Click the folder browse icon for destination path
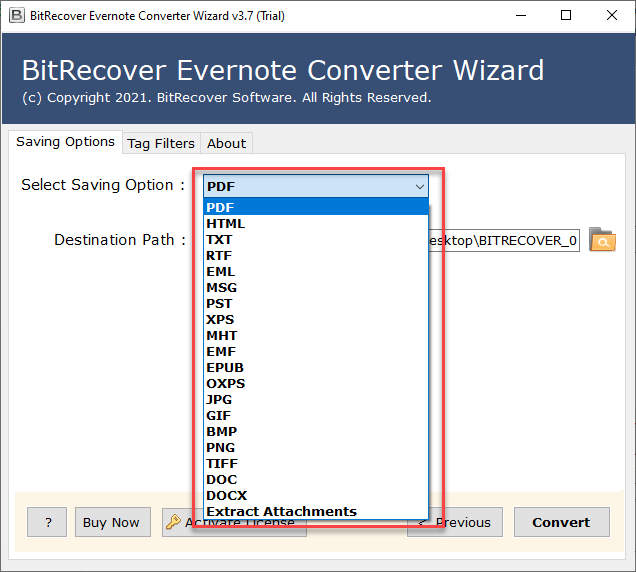This screenshot has width=636, height=572. coord(602,240)
